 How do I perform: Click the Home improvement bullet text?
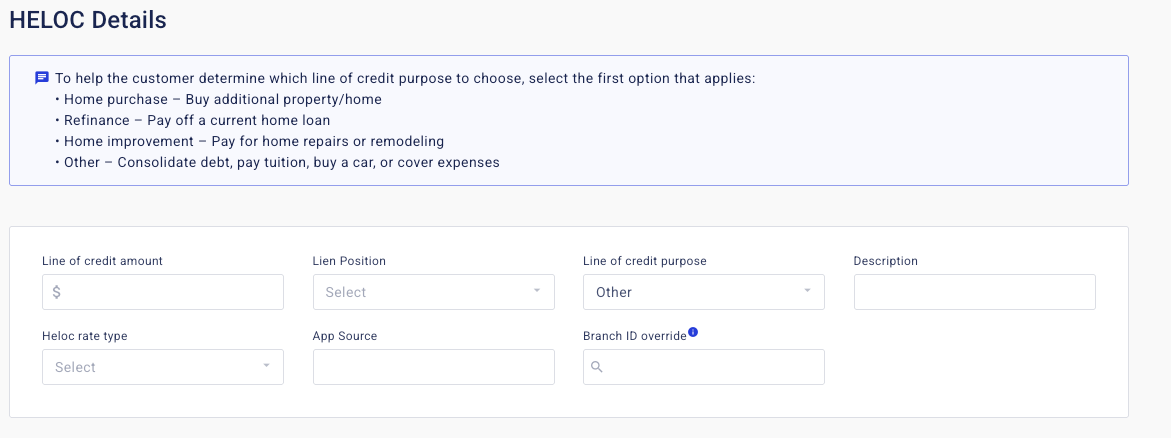253,141
